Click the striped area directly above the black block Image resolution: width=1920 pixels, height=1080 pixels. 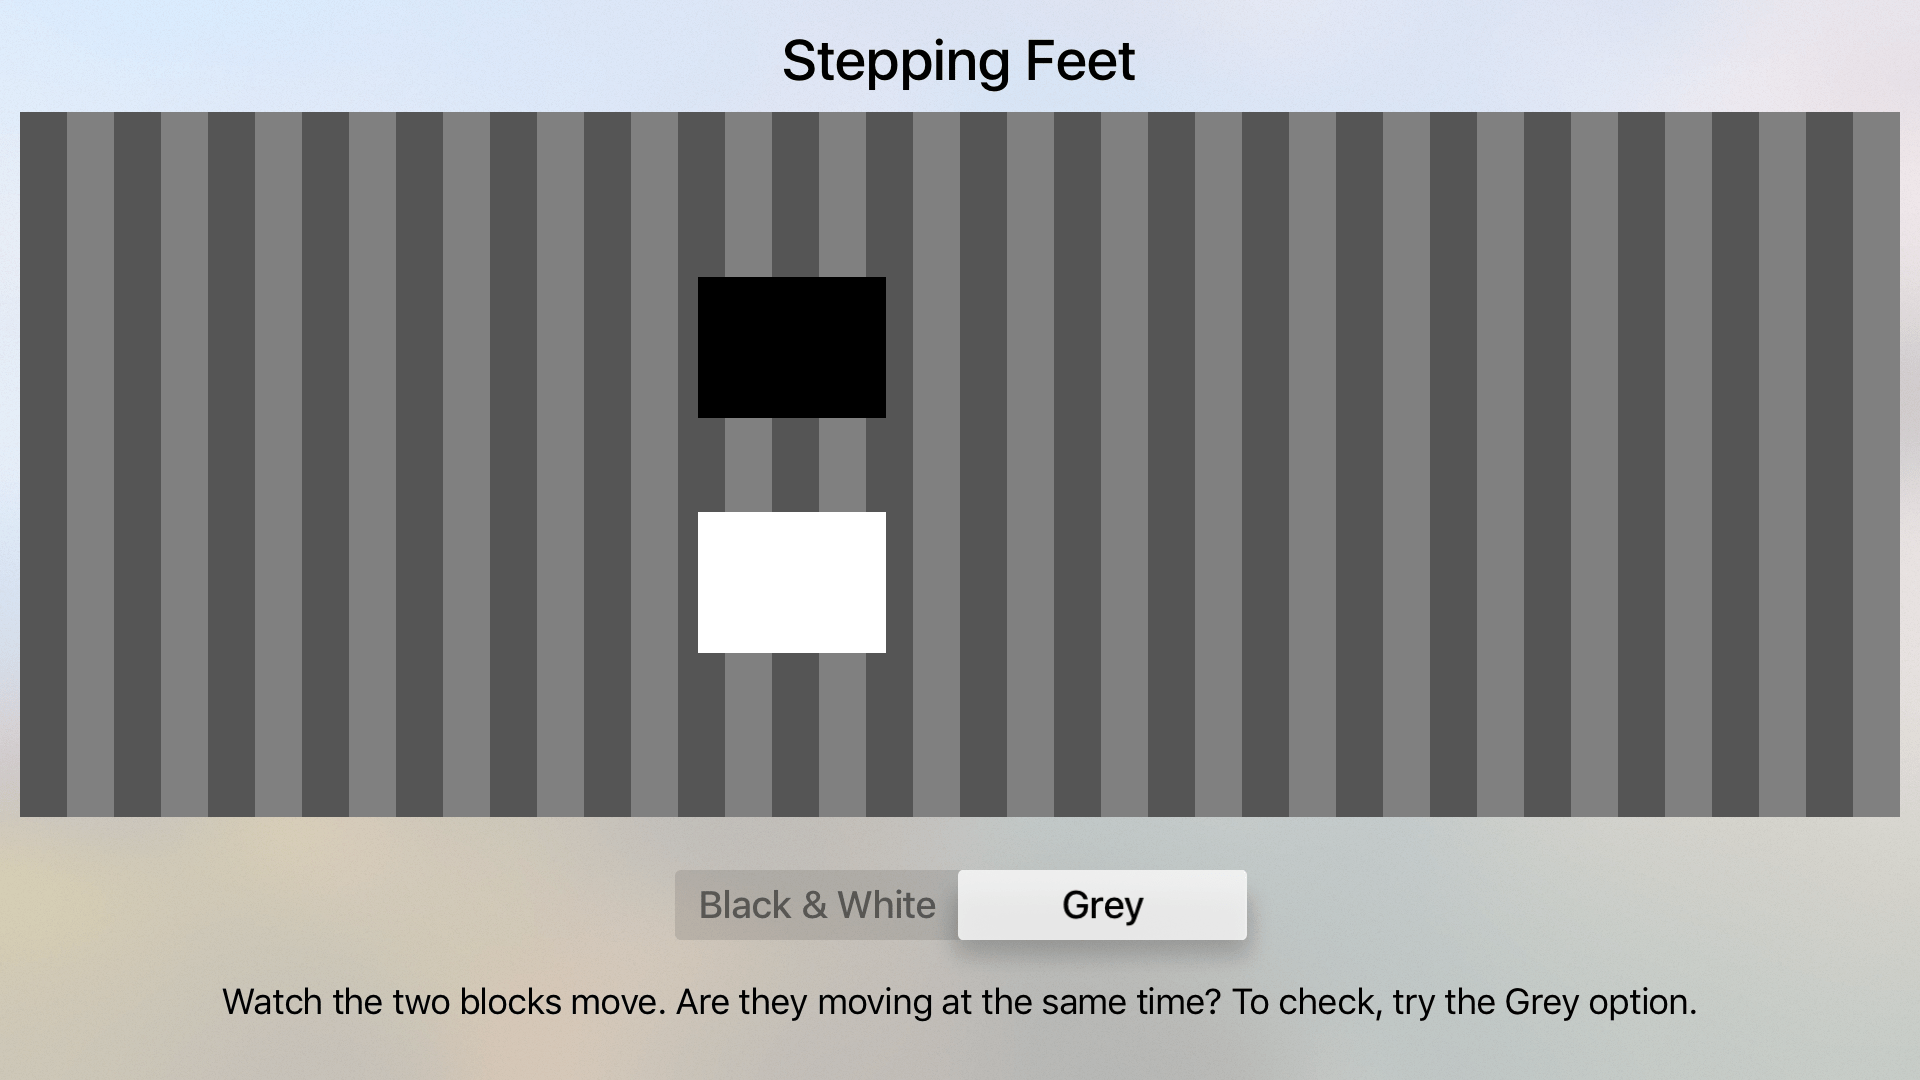792,194
